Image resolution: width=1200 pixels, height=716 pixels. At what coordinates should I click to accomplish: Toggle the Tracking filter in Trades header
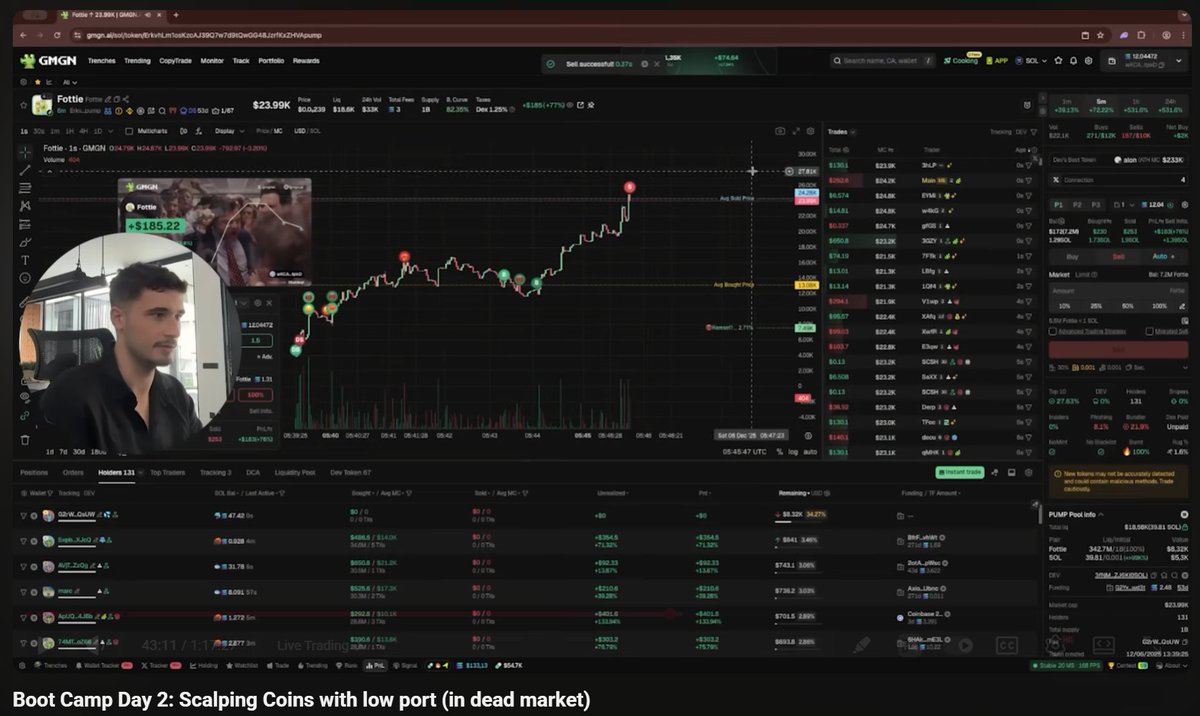pos(1000,132)
